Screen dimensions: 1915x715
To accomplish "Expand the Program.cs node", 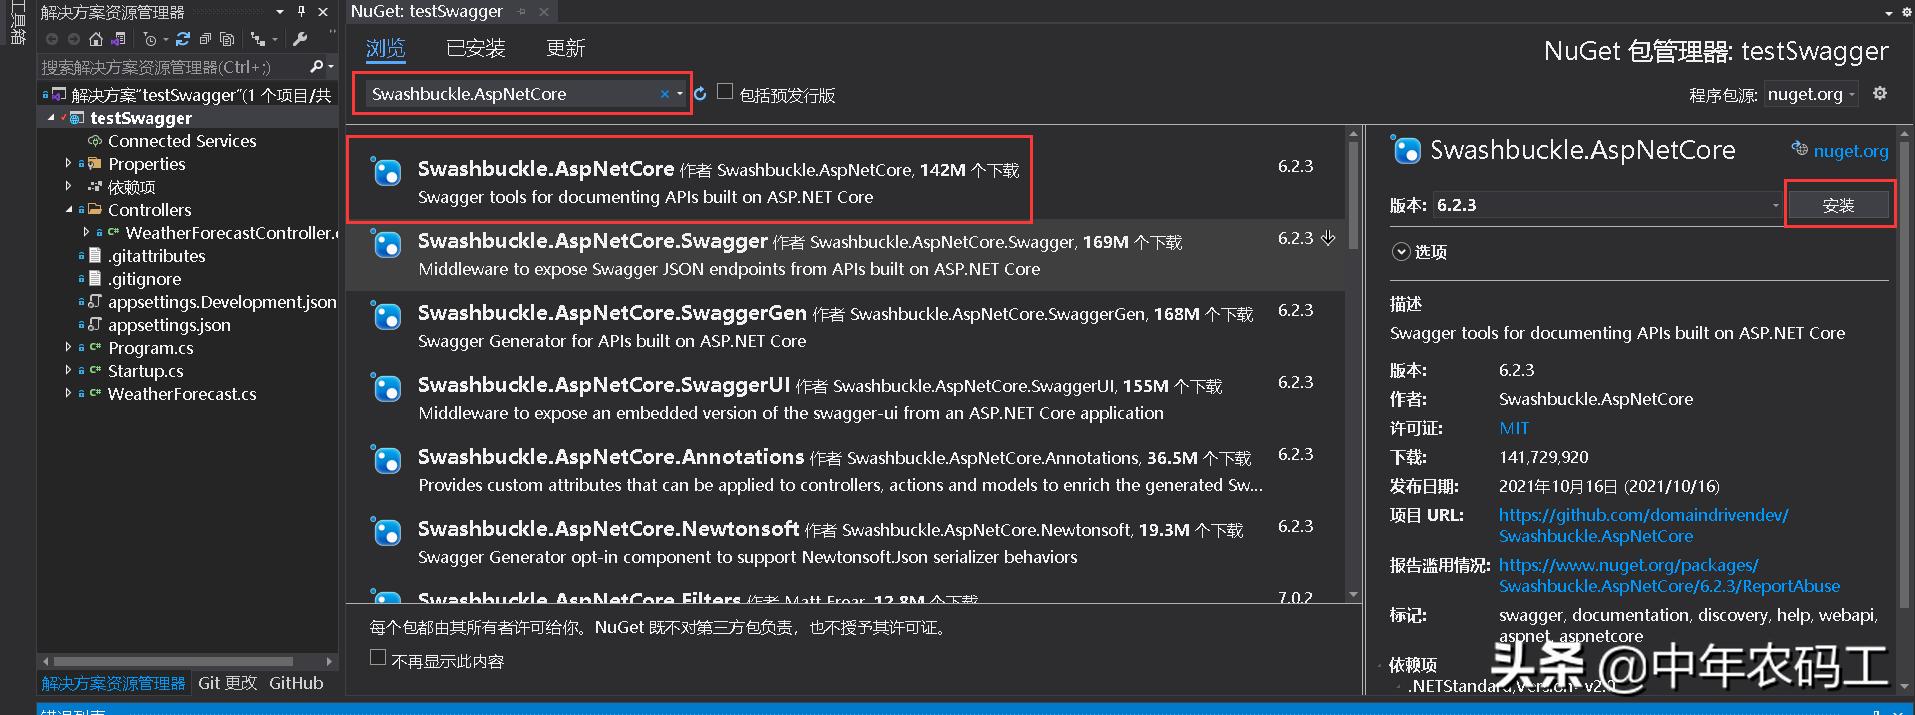I will coord(68,347).
